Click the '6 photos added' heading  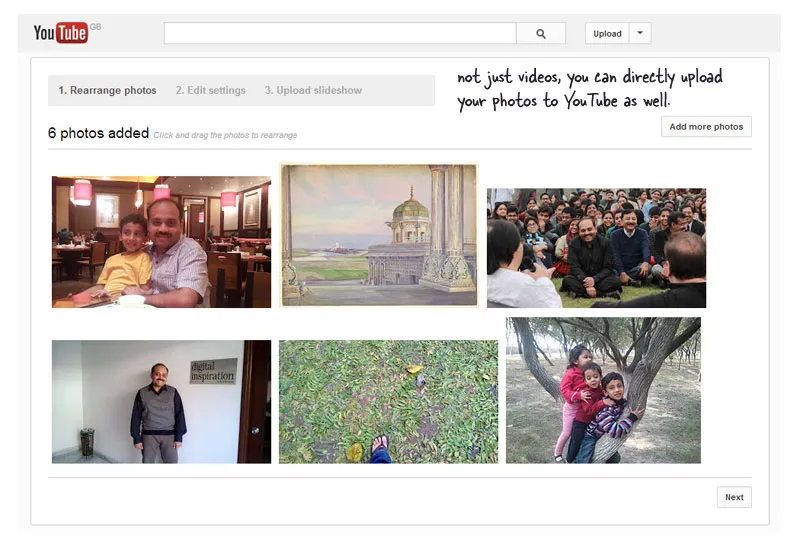pos(98,133)
